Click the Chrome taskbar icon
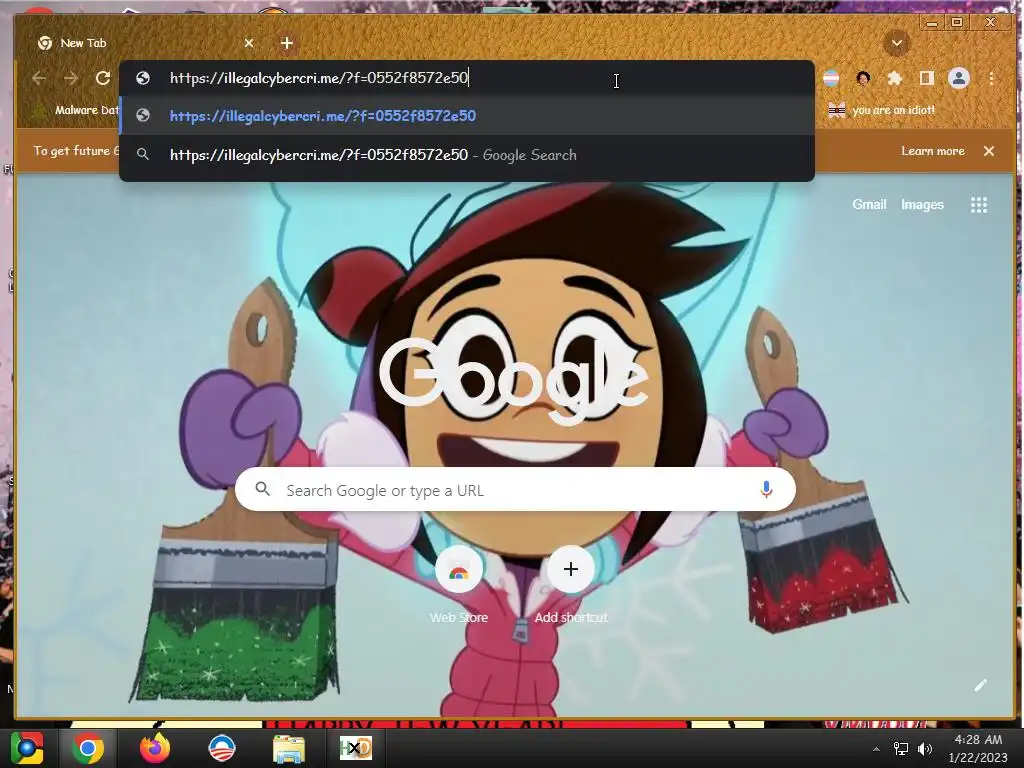Viewport: 1024px width, 768px height. (x=88, y=748)
